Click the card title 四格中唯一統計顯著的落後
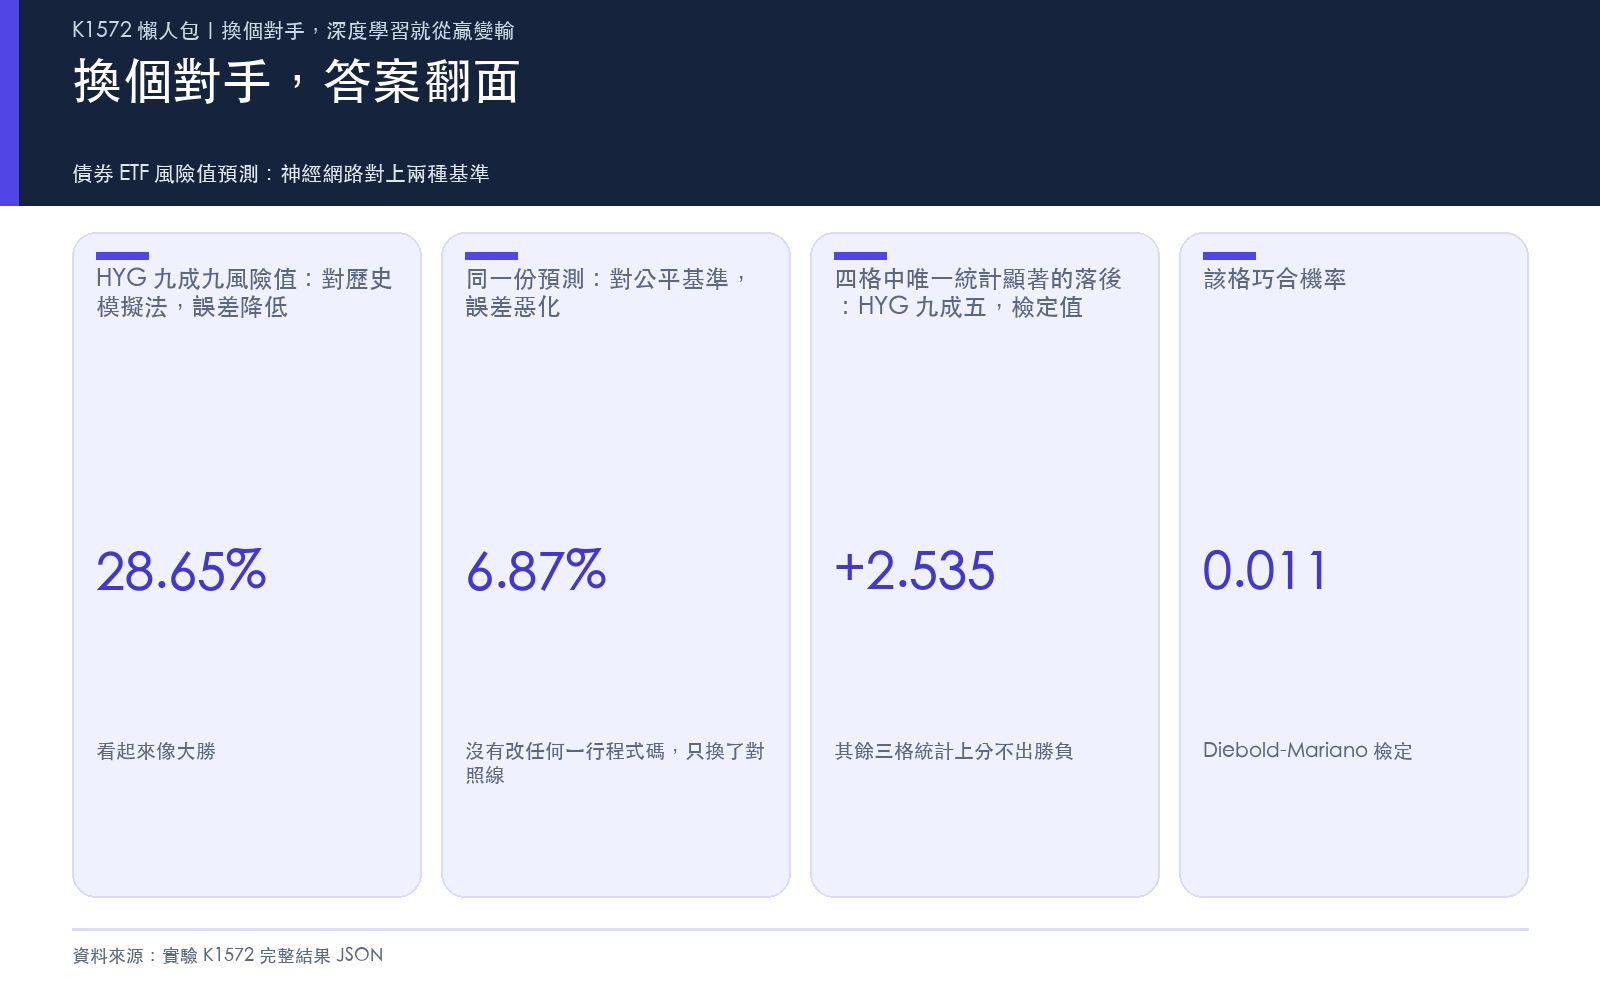Screen dimensions: 1600x1000 click(x=978, y=279)
